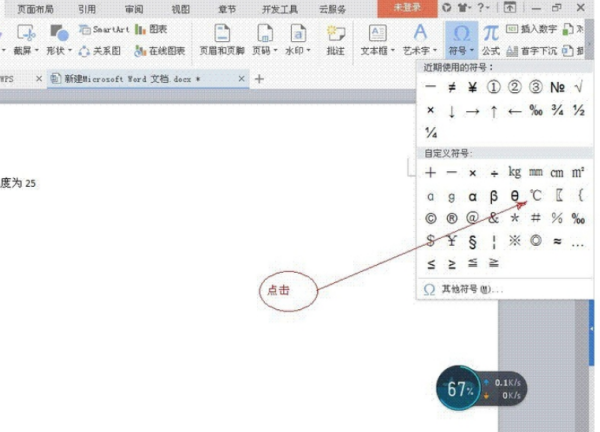Click the Header and Footer (页眉和页脚) icon
This screenshot has height=432, width=600.
click(222, 40)
